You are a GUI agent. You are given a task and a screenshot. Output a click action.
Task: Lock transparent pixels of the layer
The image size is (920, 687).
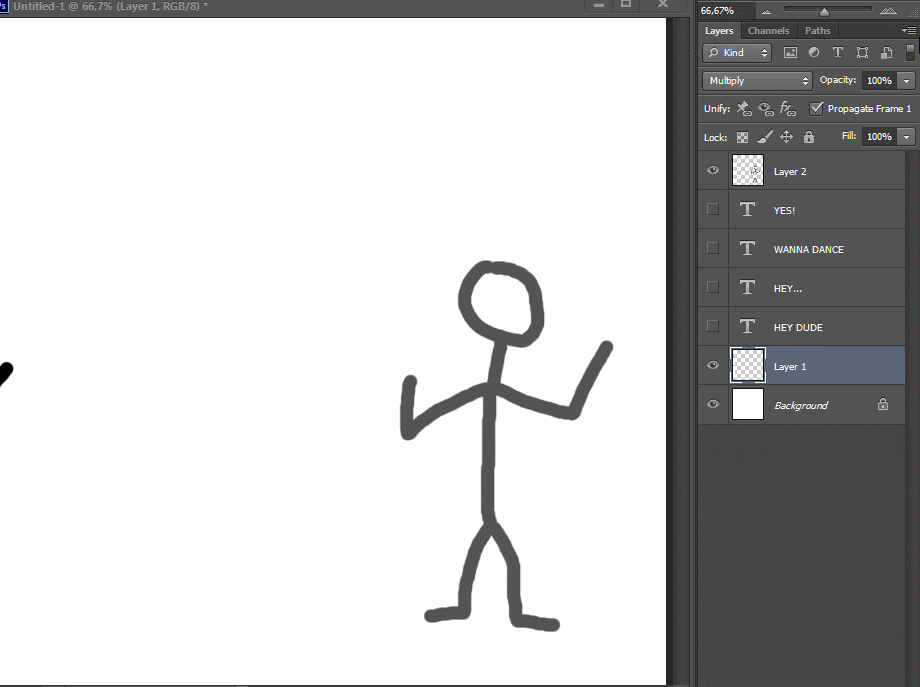742,137
